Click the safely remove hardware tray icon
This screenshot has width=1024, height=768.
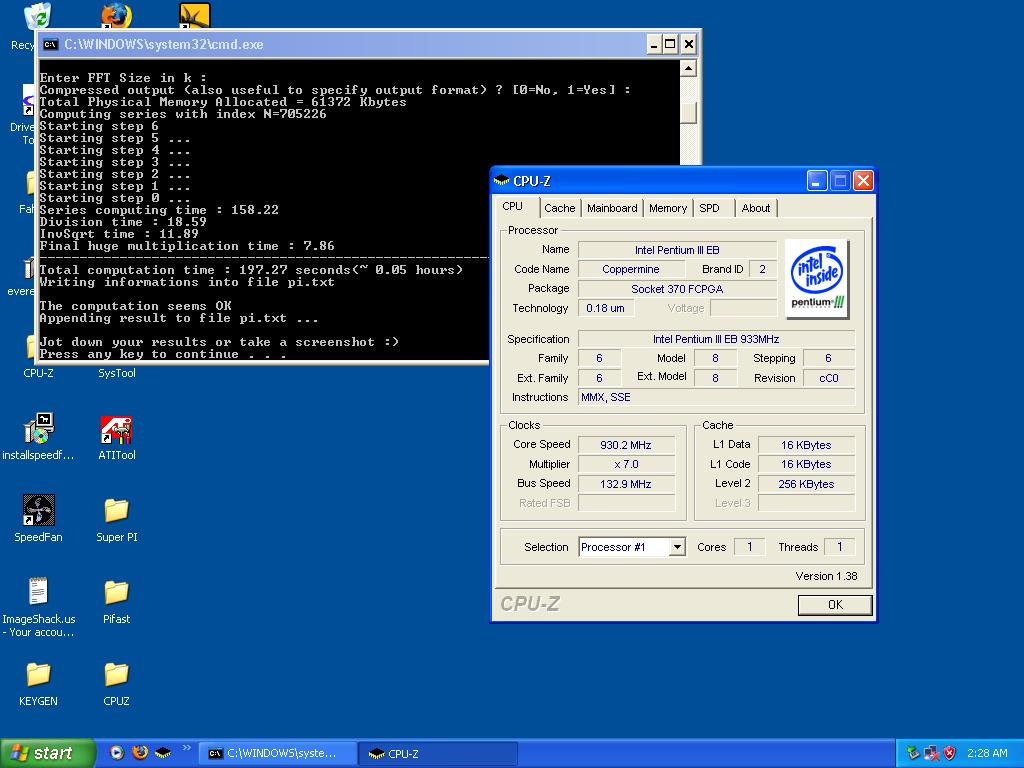click(913, 753)
